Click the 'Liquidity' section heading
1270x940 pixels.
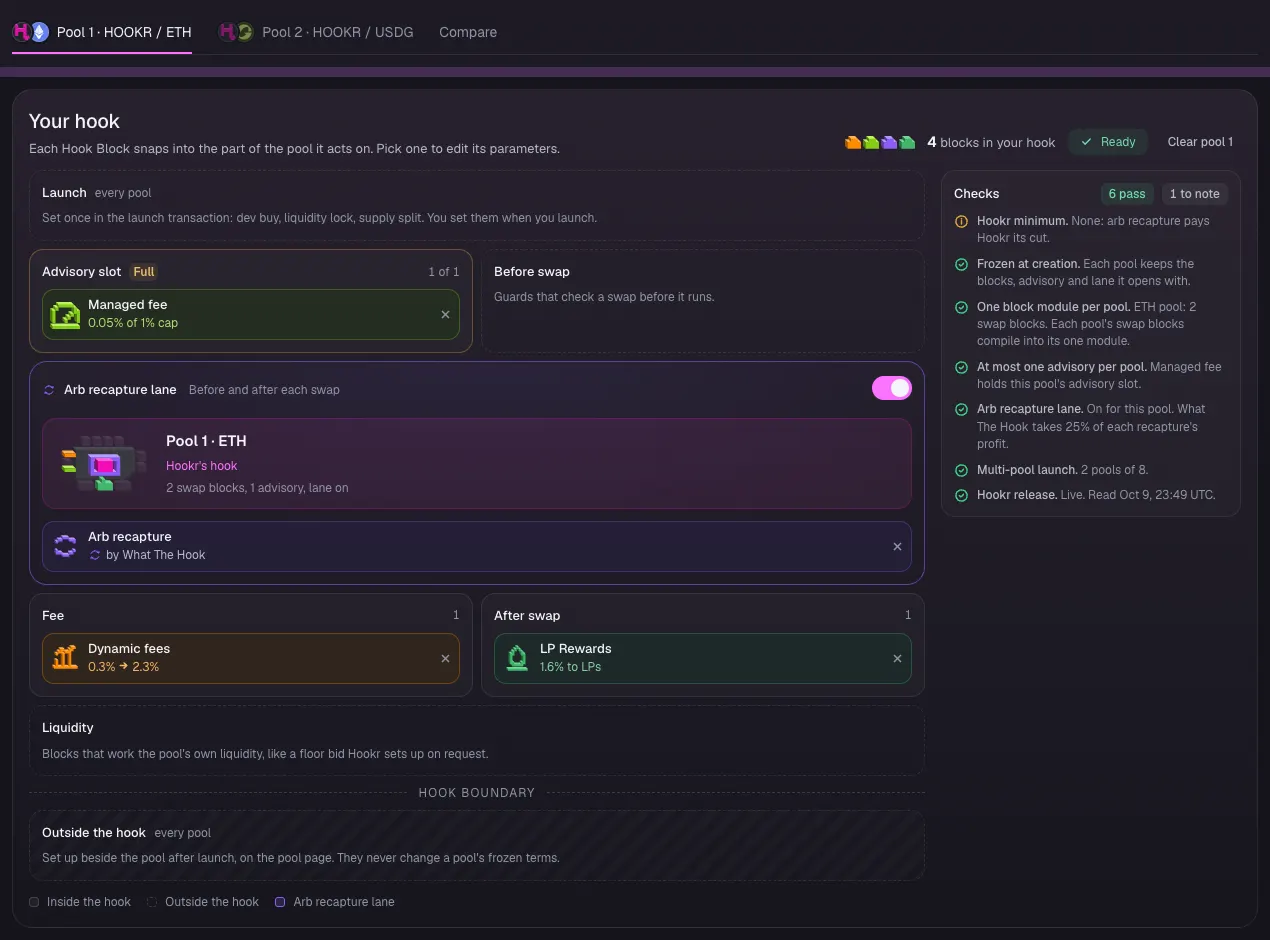pos(68,728)
